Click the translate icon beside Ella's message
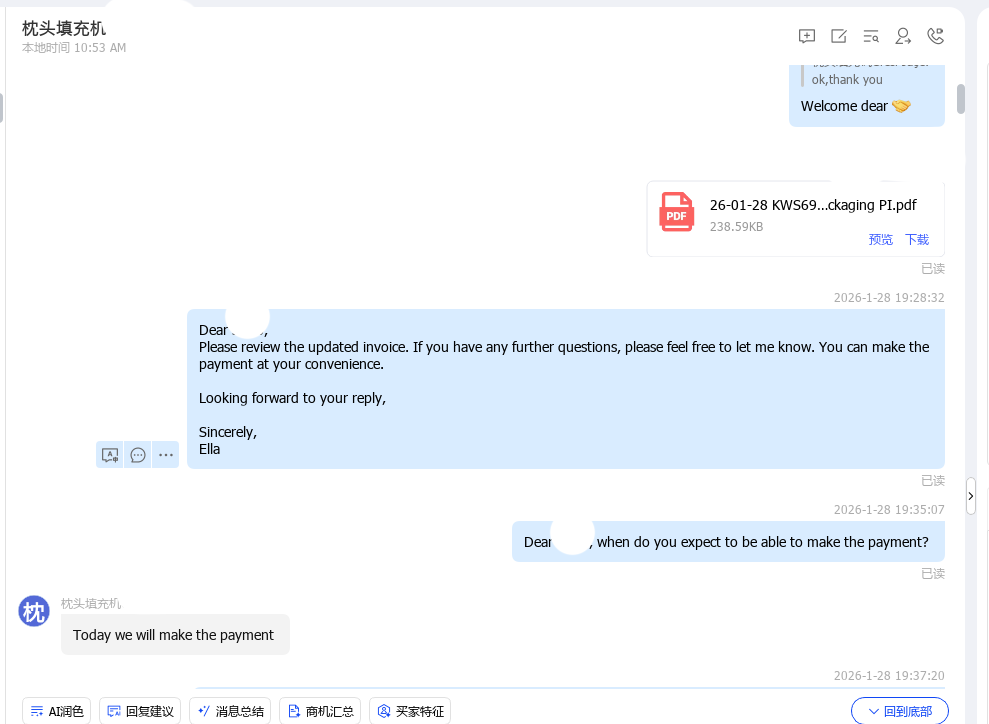This screenshot has height=724, width=989. (110, 455)
